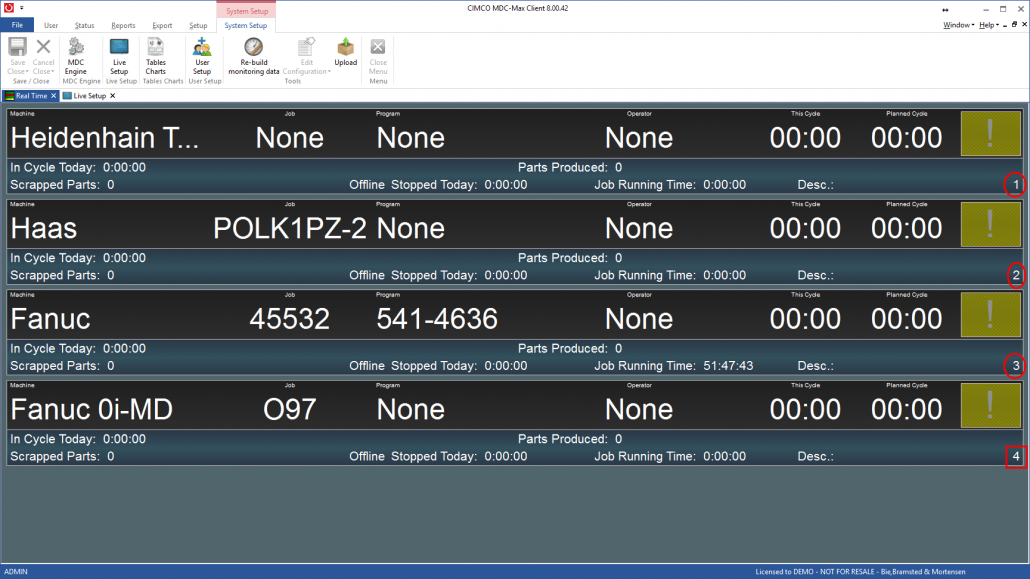Click the Haas job POLK1PZ-2

(289, 229)
